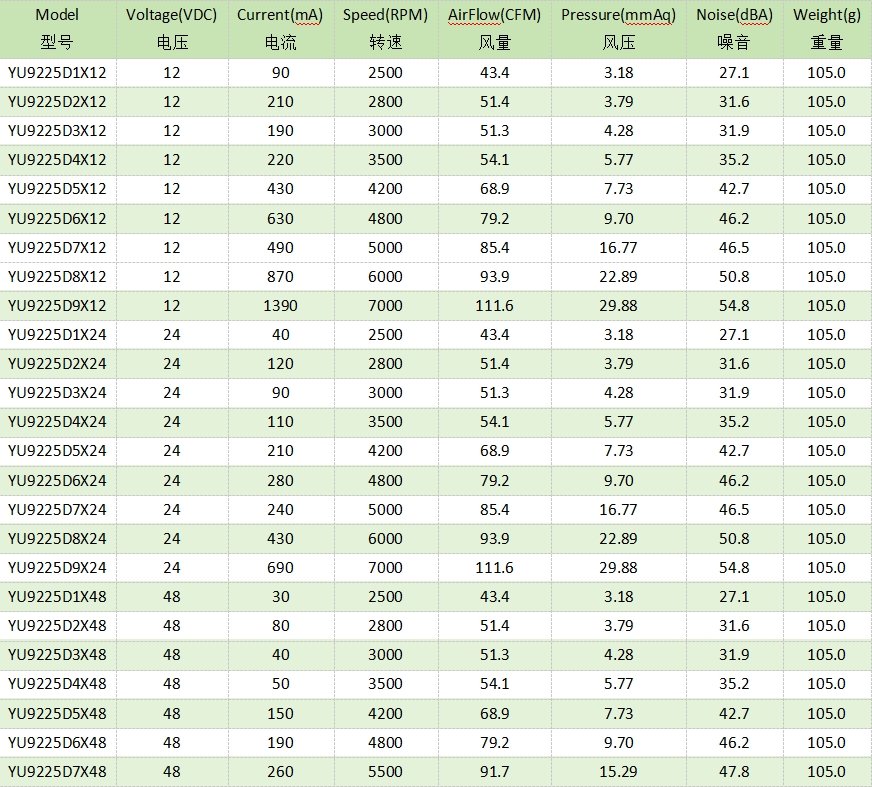Select the 91.7 airflow cell

click(x=494, y=772)
